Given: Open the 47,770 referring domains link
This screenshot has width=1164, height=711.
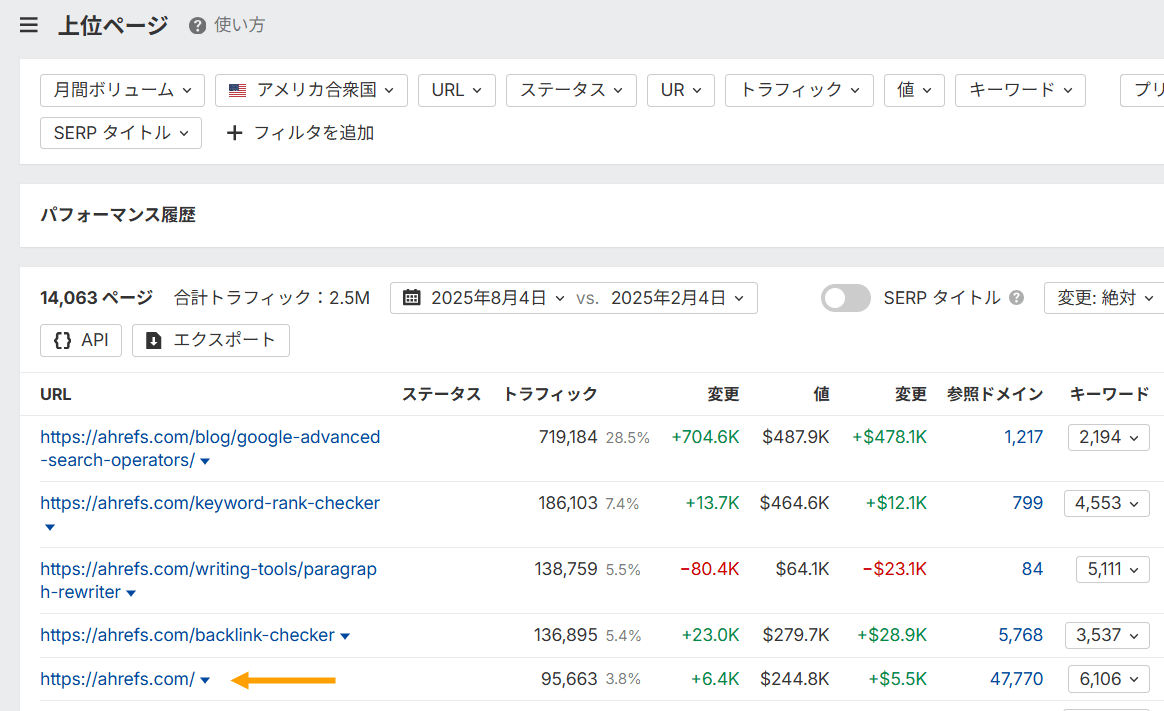Looking at the screenshot, I should 1017,679.
